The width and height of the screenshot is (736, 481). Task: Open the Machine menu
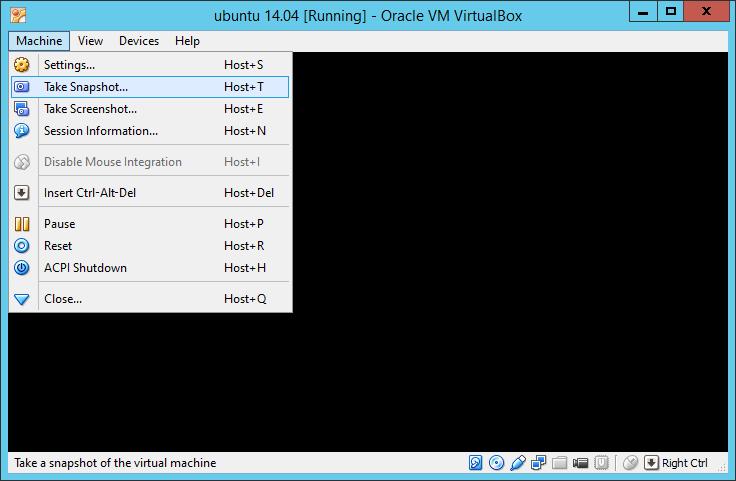coord(39,41)
